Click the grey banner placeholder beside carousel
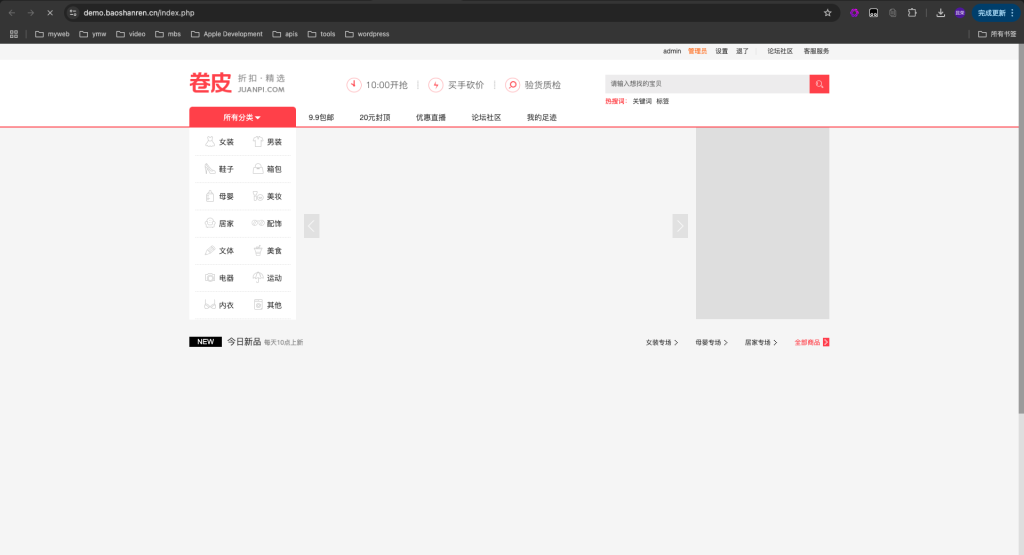 [x=762, y=223]
